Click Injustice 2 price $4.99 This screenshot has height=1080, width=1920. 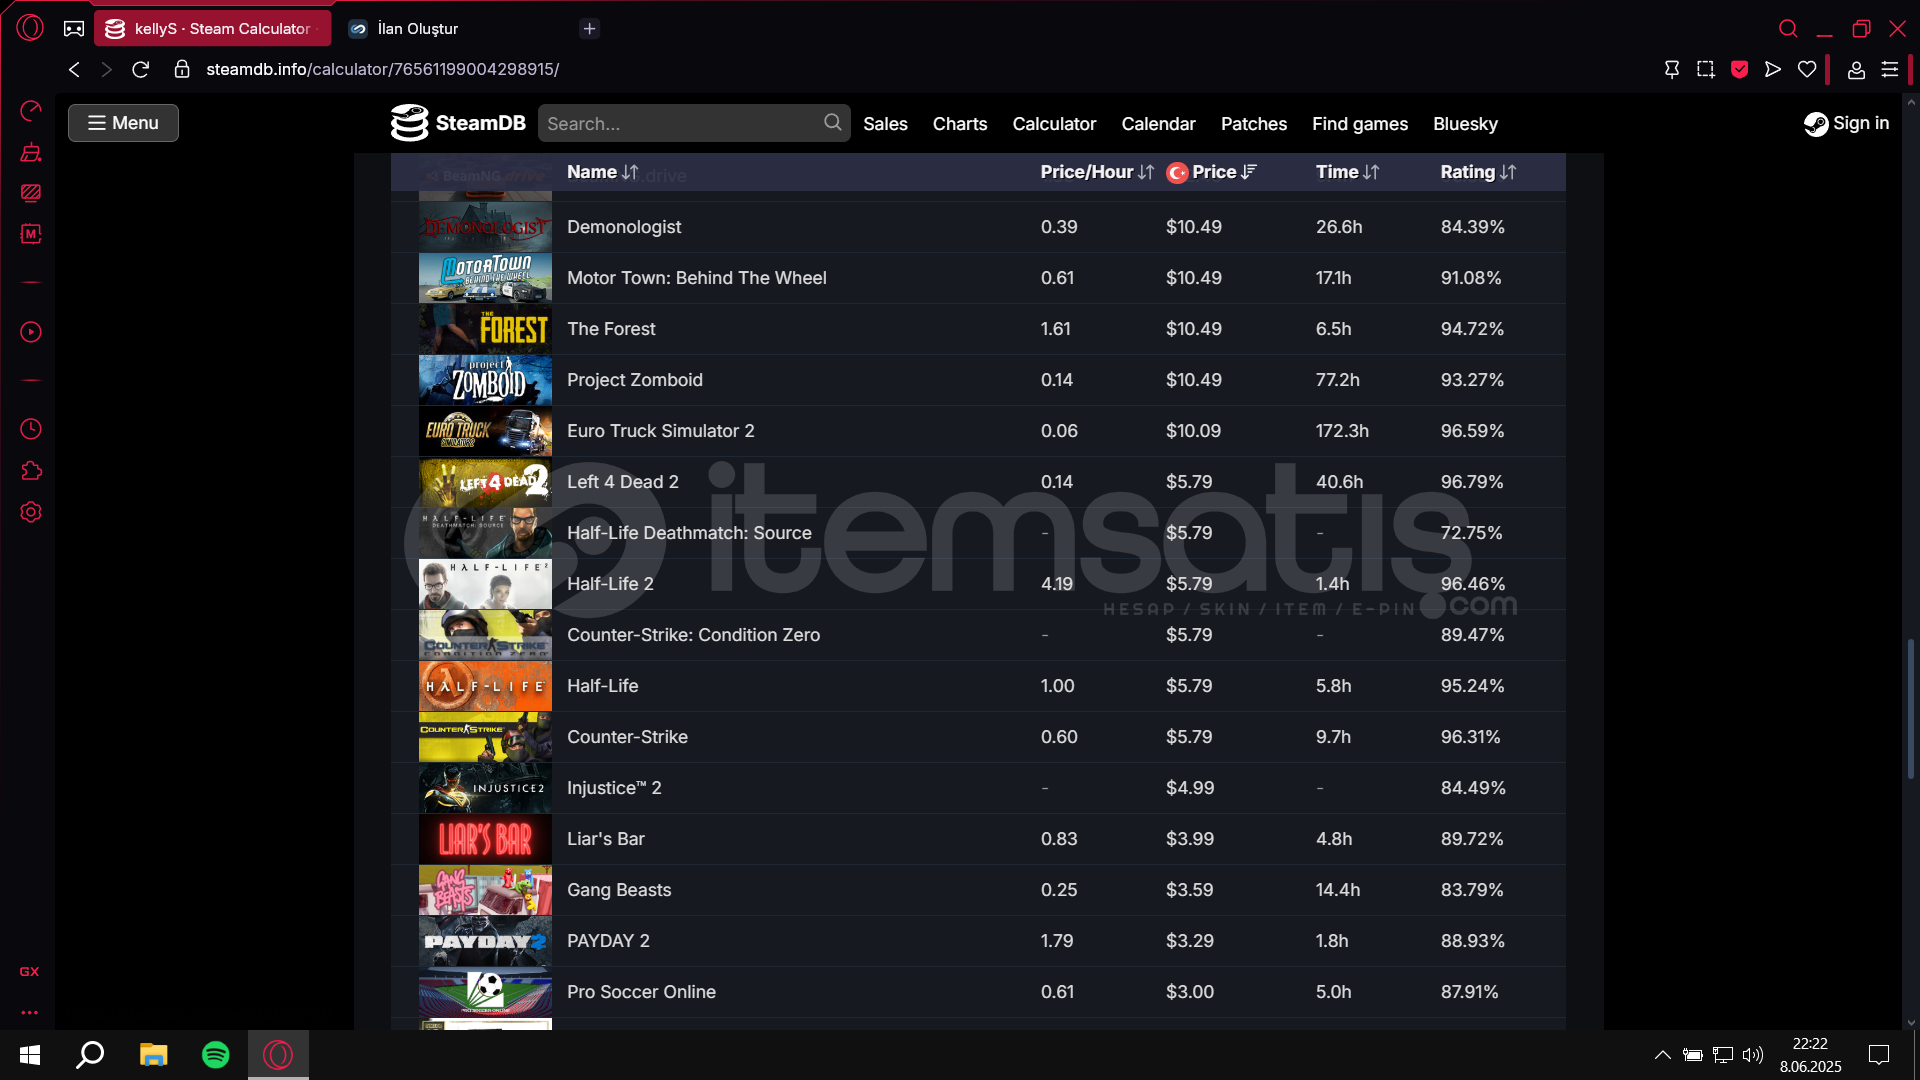[x=1189, y=788]
